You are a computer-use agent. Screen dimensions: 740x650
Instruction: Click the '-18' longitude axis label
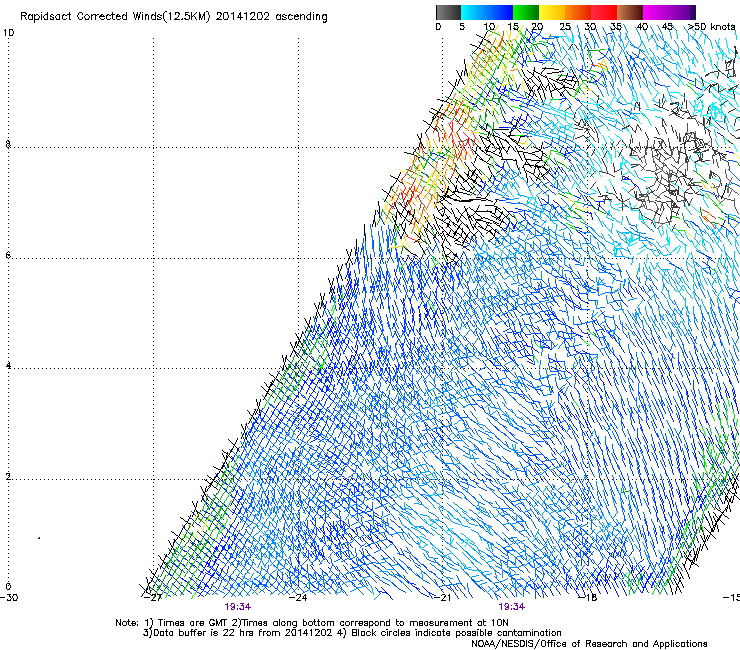pos(588,598)
